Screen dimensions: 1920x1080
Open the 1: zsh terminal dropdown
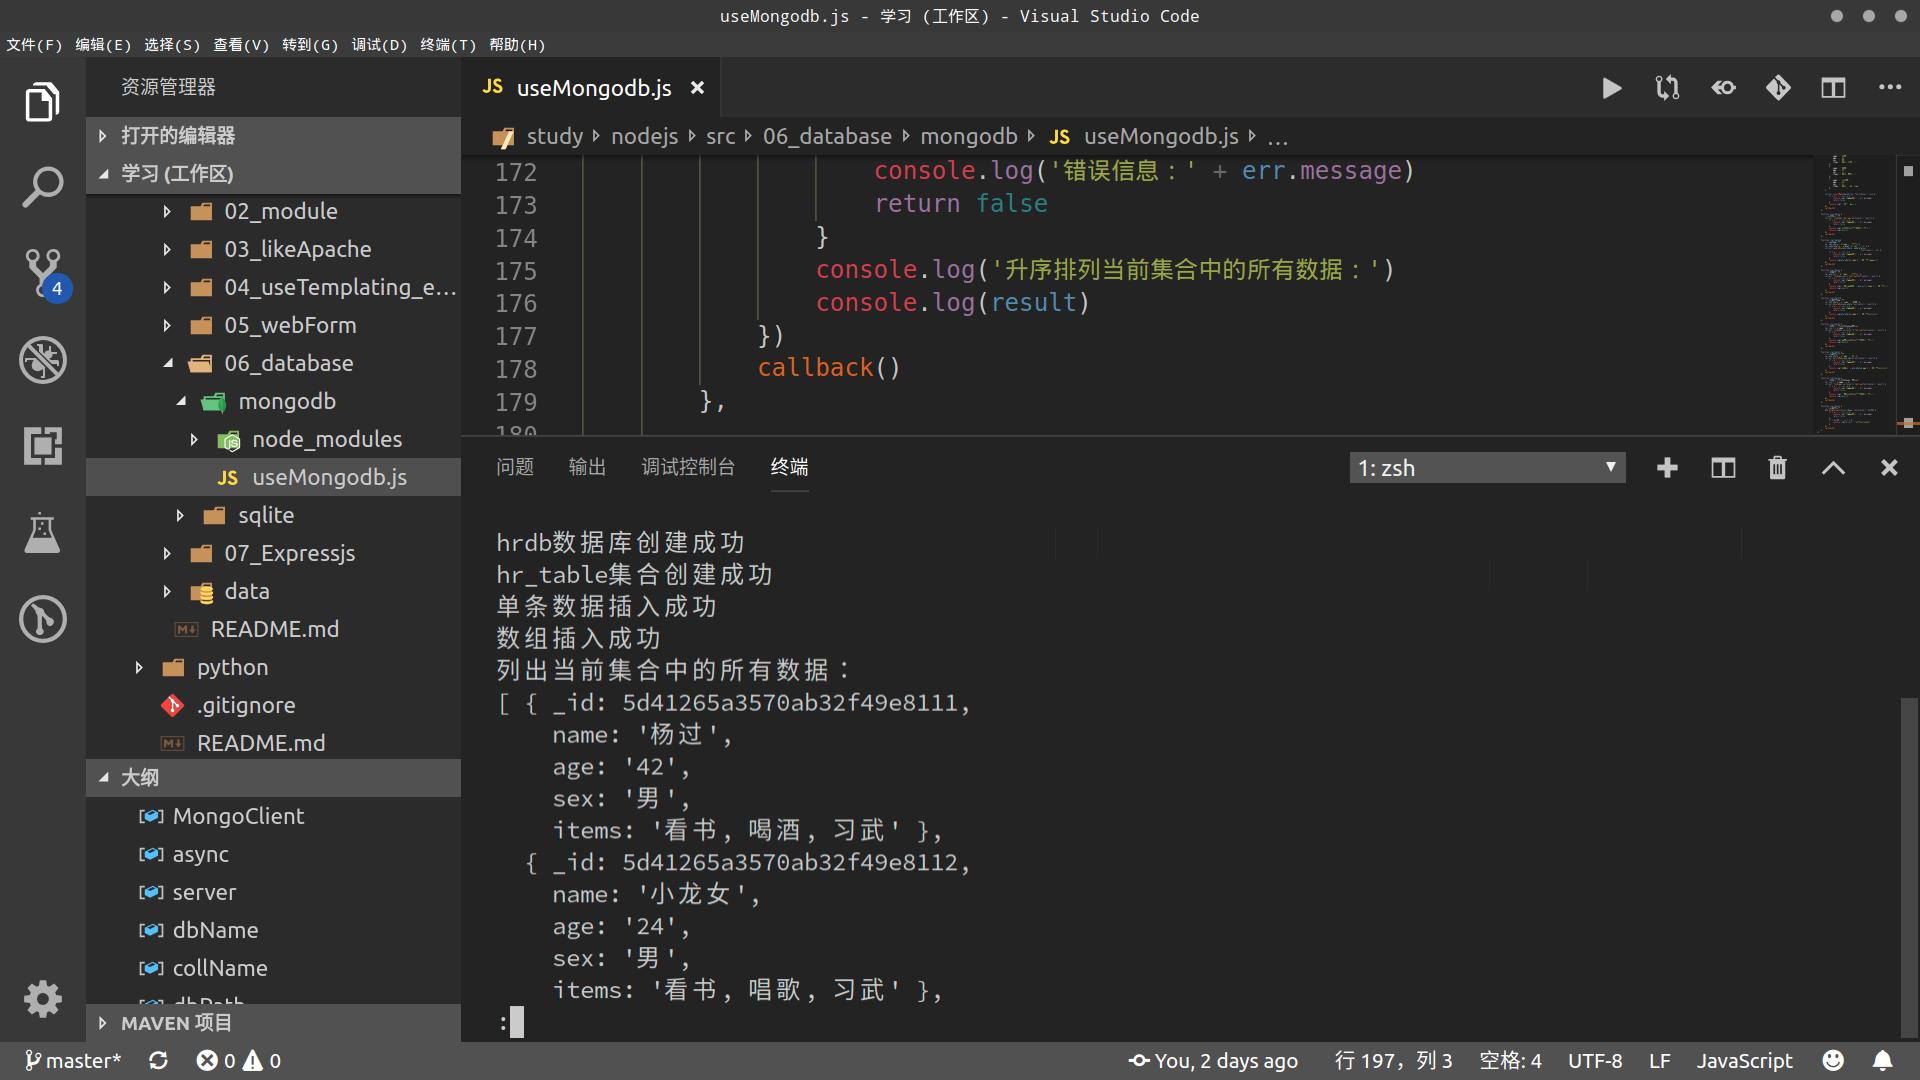point(1487,467)
